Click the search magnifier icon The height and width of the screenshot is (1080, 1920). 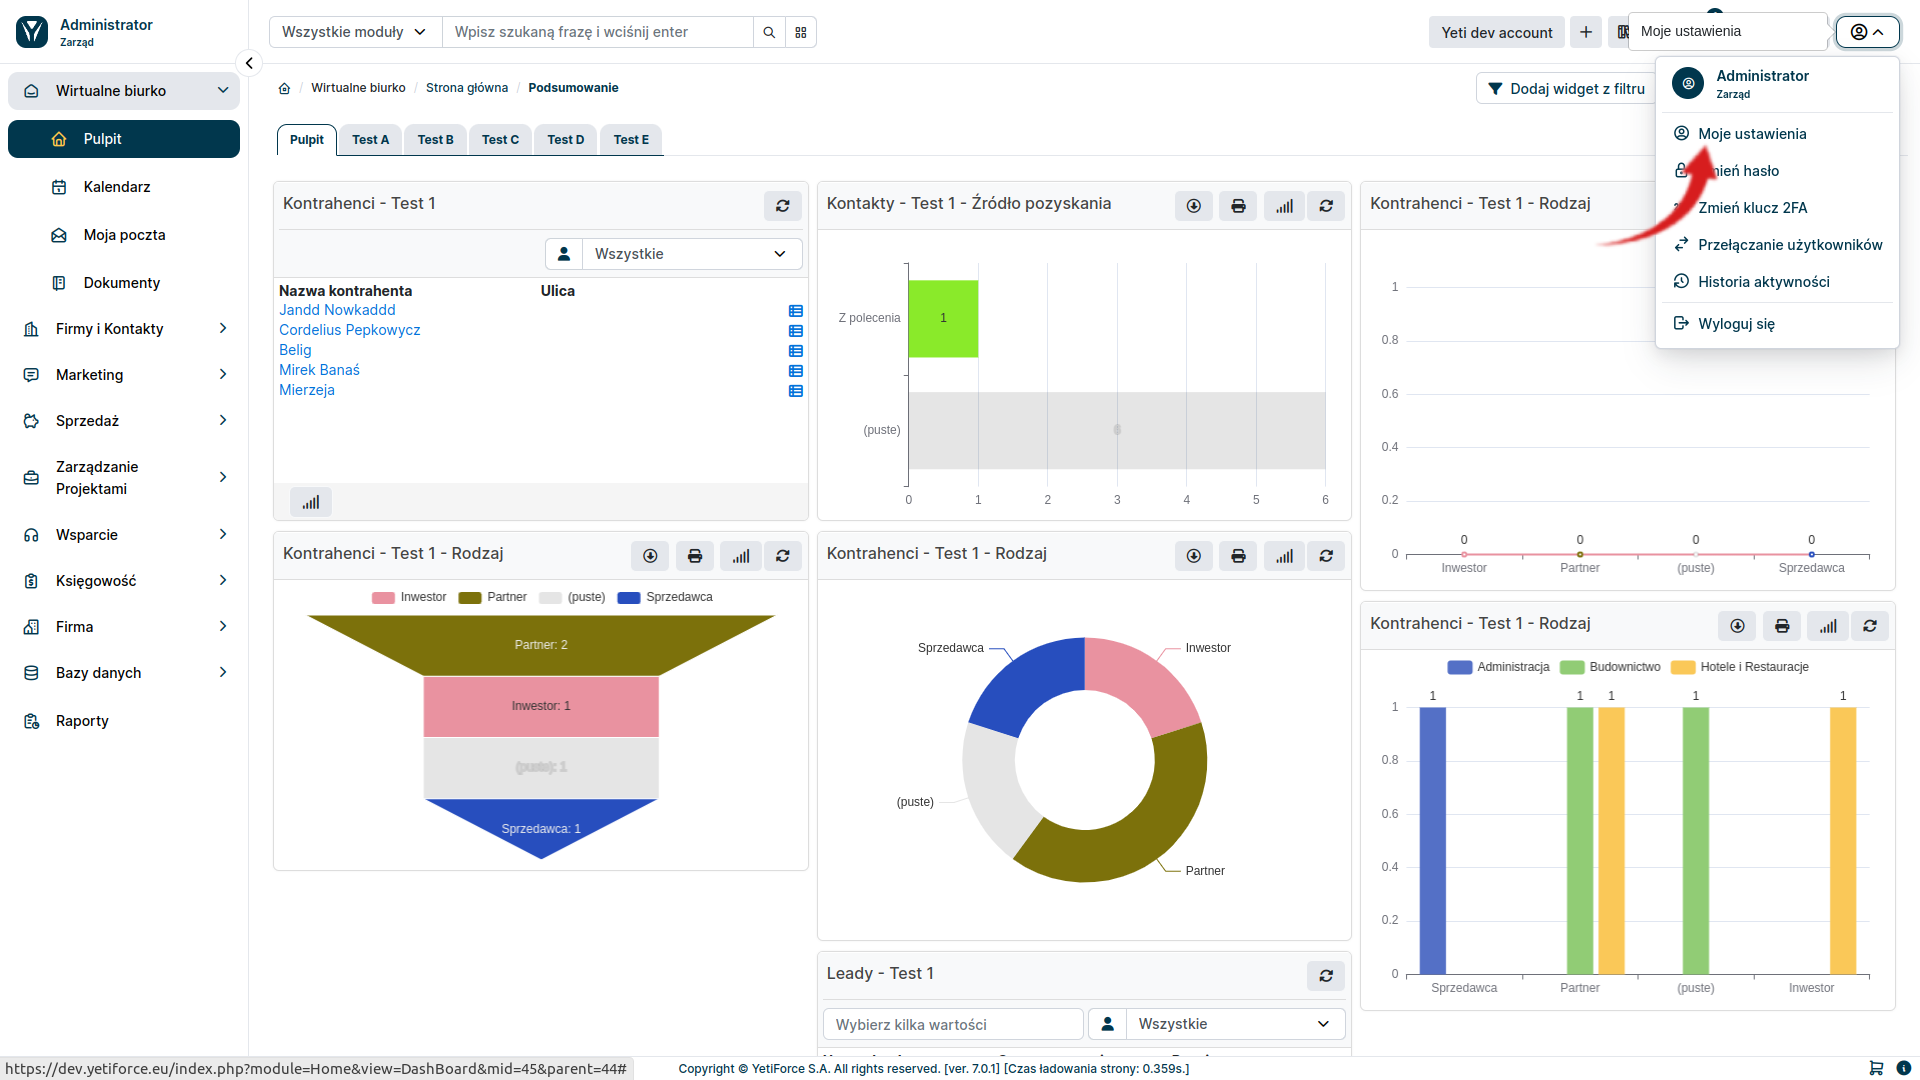769,32
